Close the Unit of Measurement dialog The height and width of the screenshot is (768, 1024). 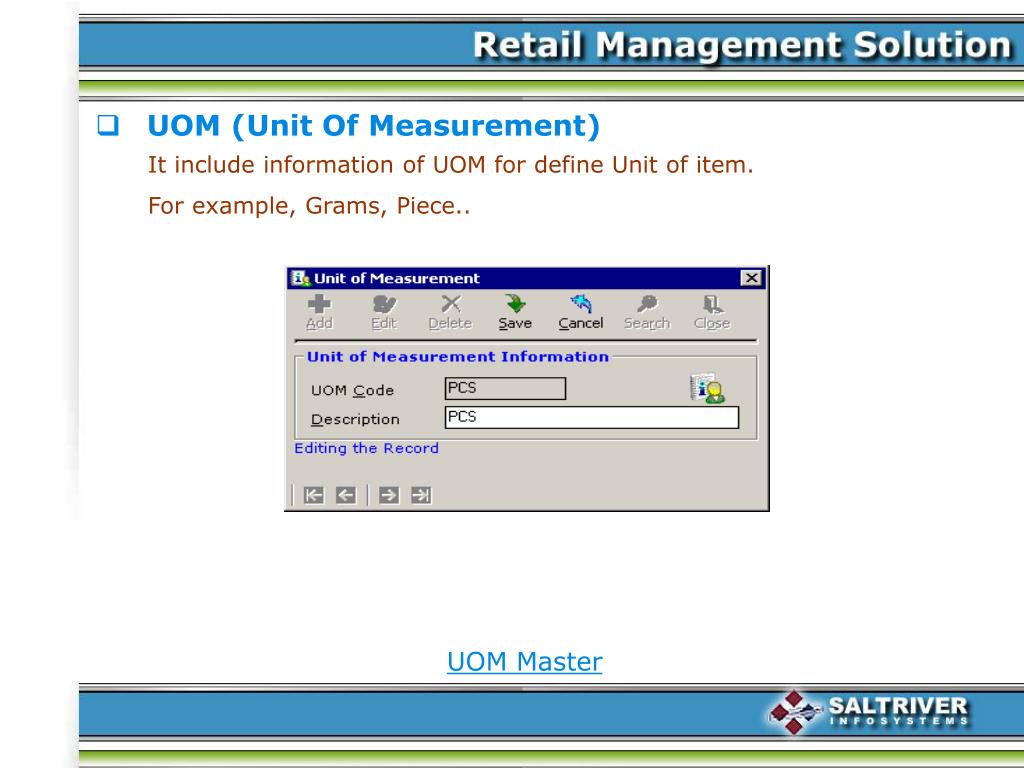point(752,278)
